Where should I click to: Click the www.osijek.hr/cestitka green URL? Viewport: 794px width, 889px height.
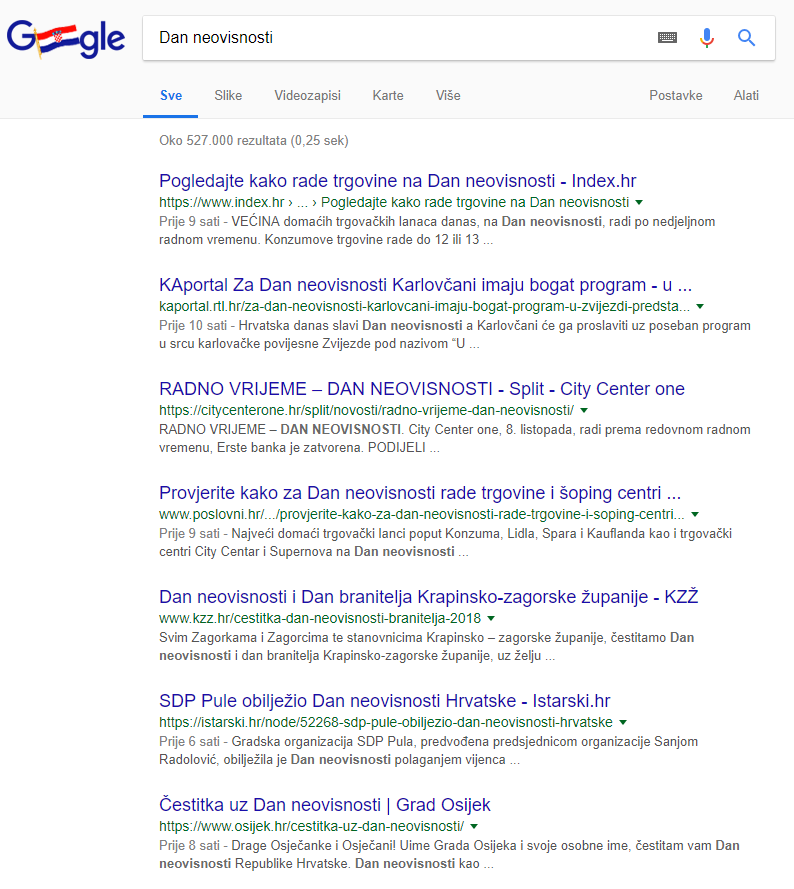[311, 827]
